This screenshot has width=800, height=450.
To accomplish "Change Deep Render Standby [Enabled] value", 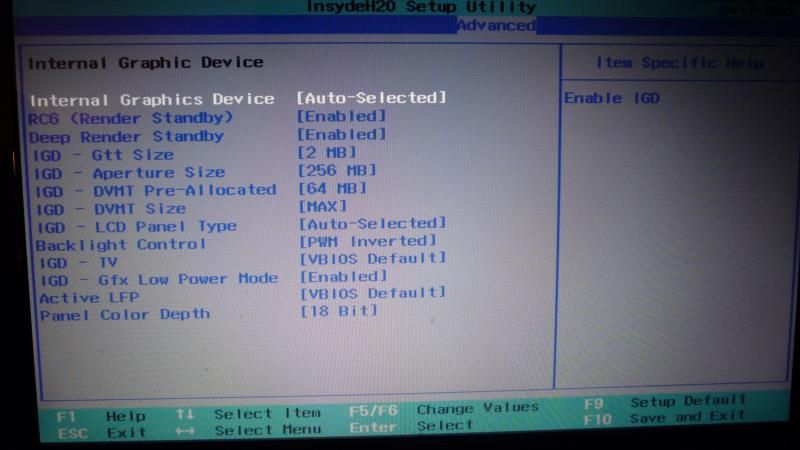I will pyautogui.click(x=342, y=135).
